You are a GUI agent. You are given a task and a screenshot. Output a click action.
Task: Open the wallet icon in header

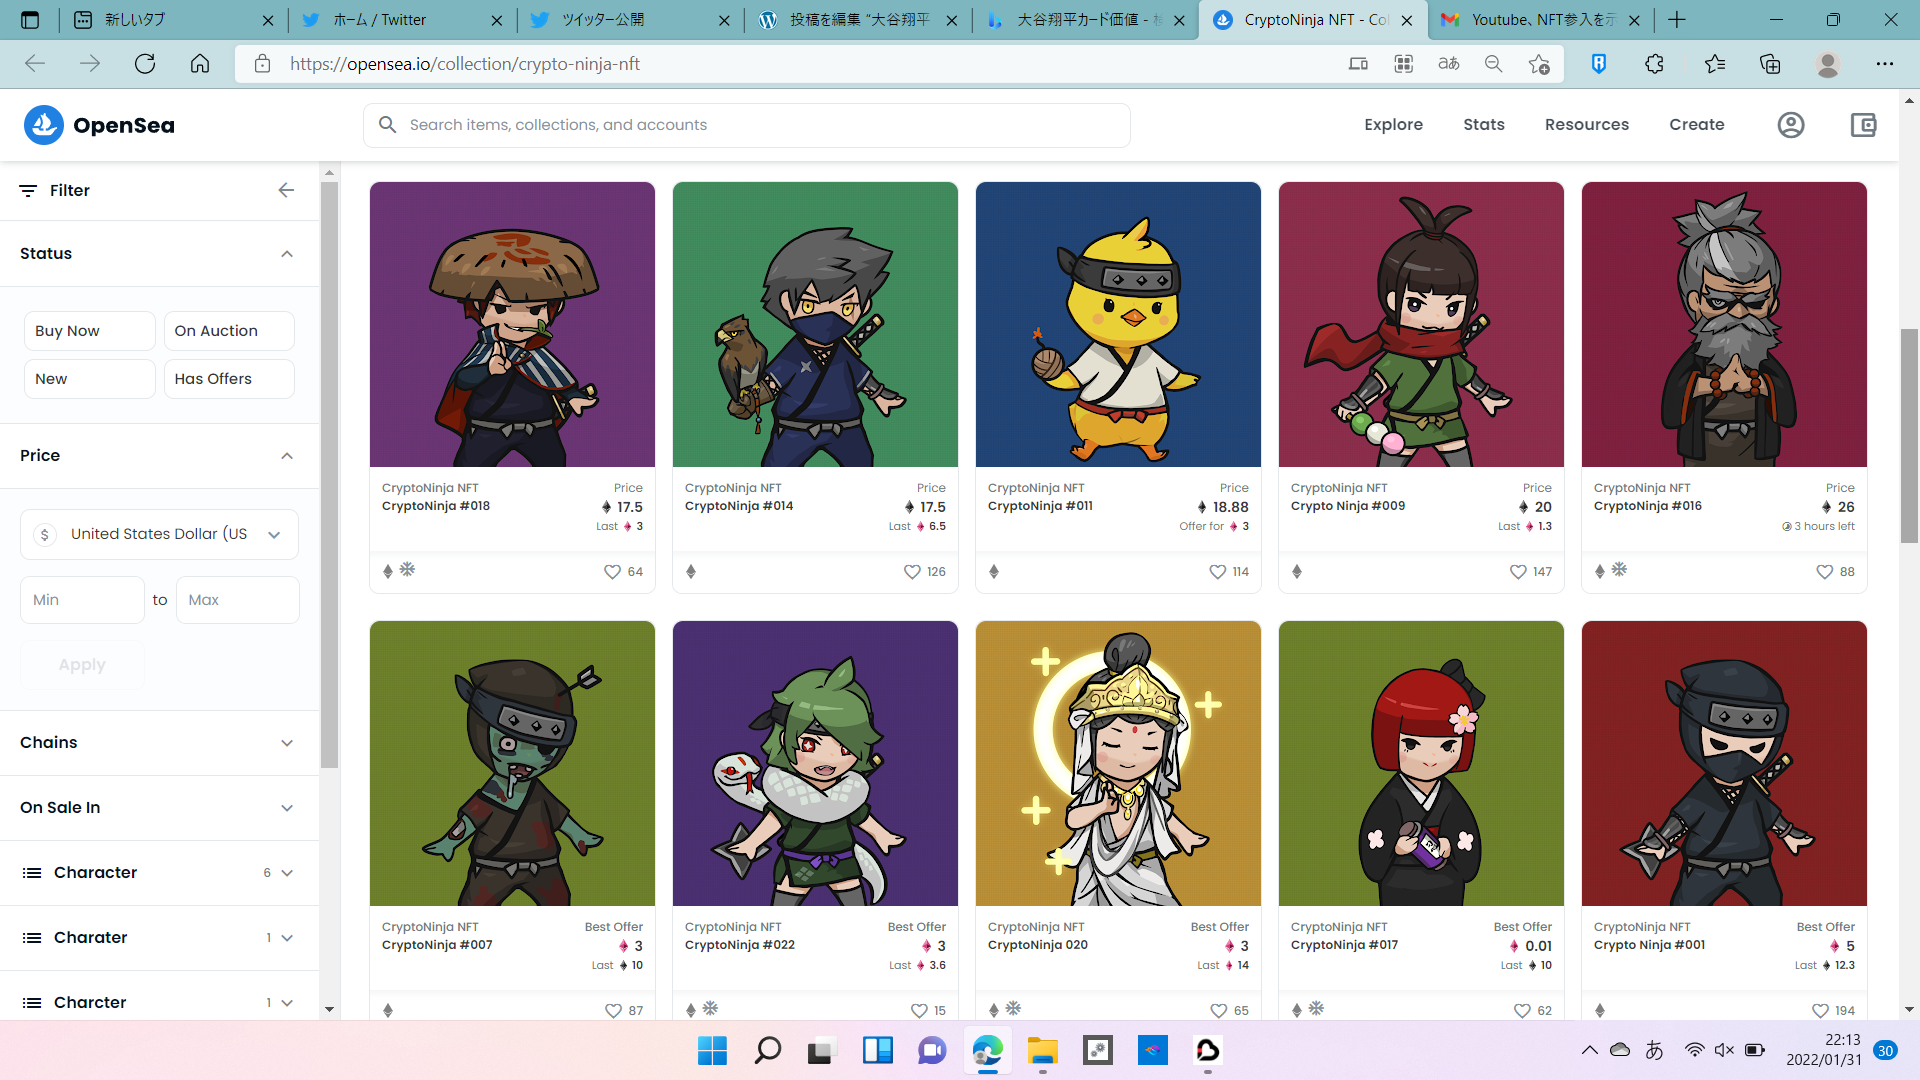tap(1863, 125)
